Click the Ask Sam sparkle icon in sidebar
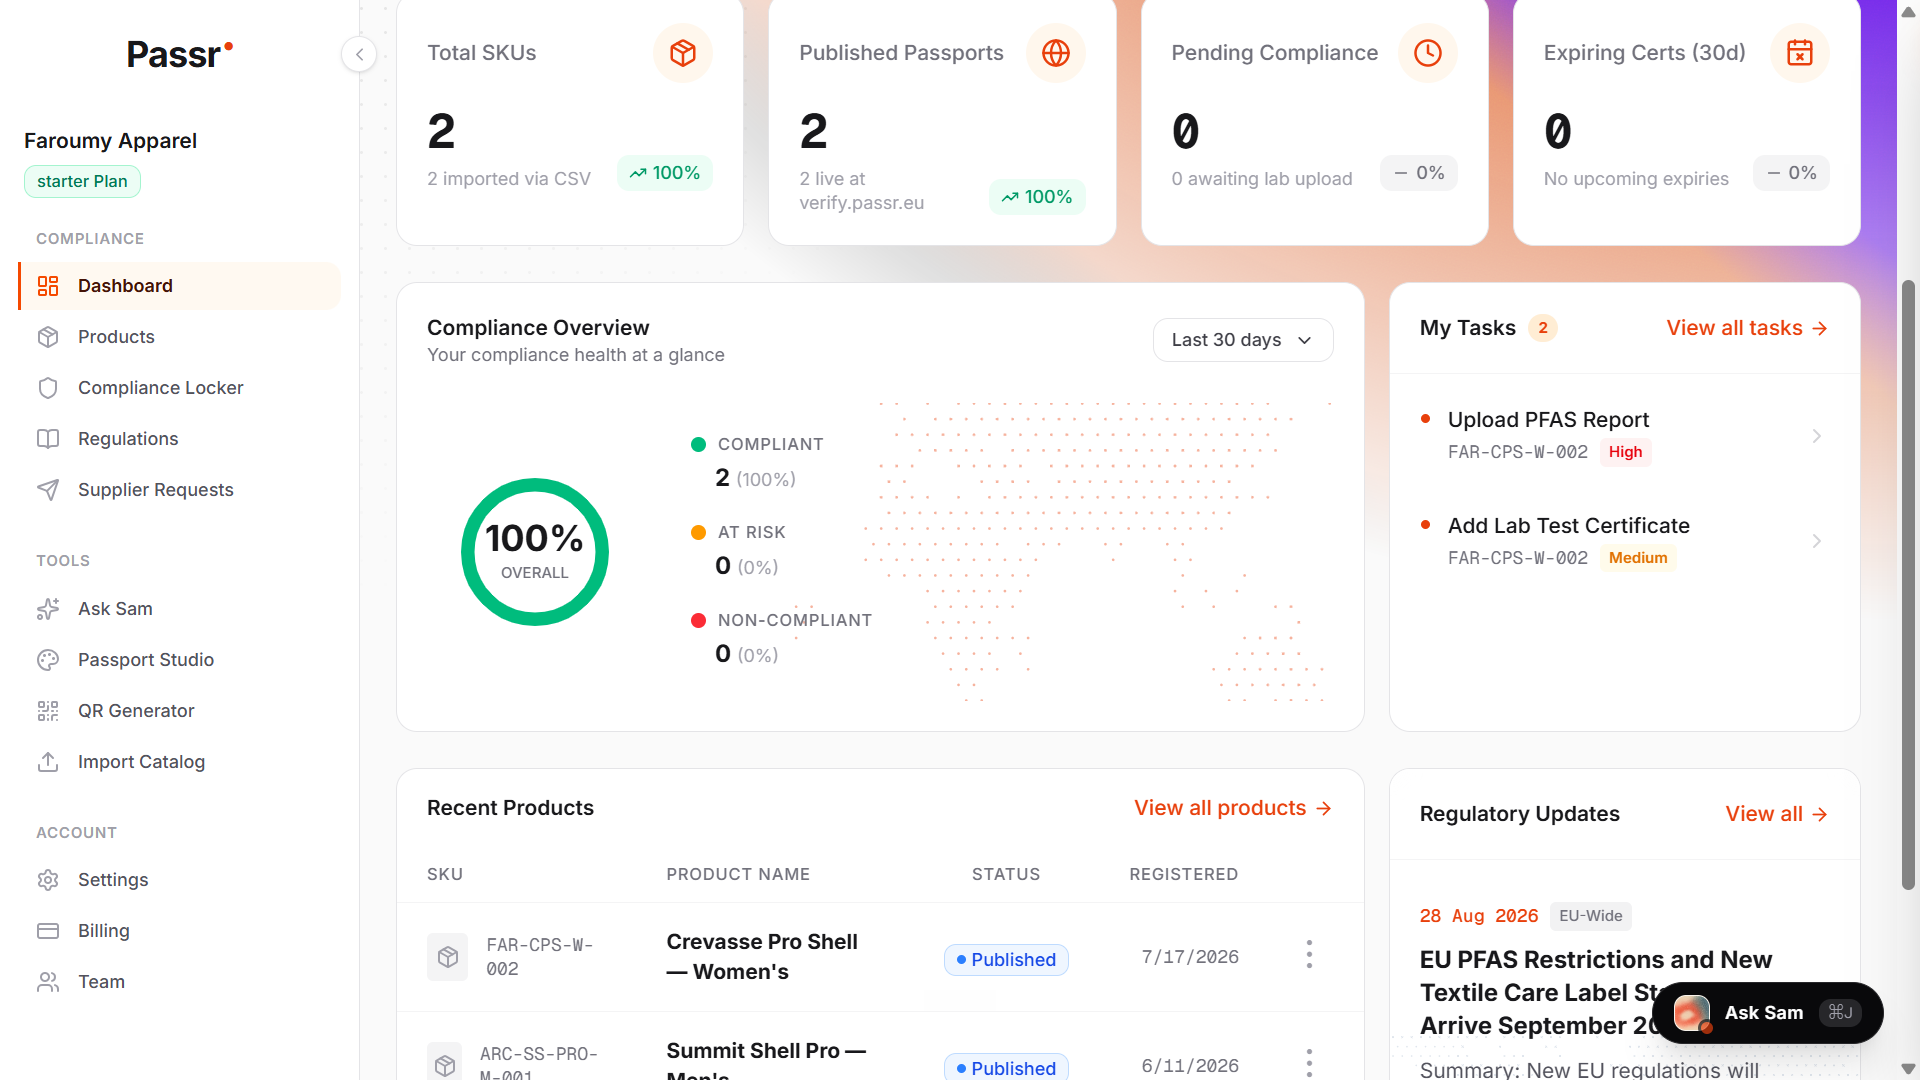 click(x=48, y=609)
